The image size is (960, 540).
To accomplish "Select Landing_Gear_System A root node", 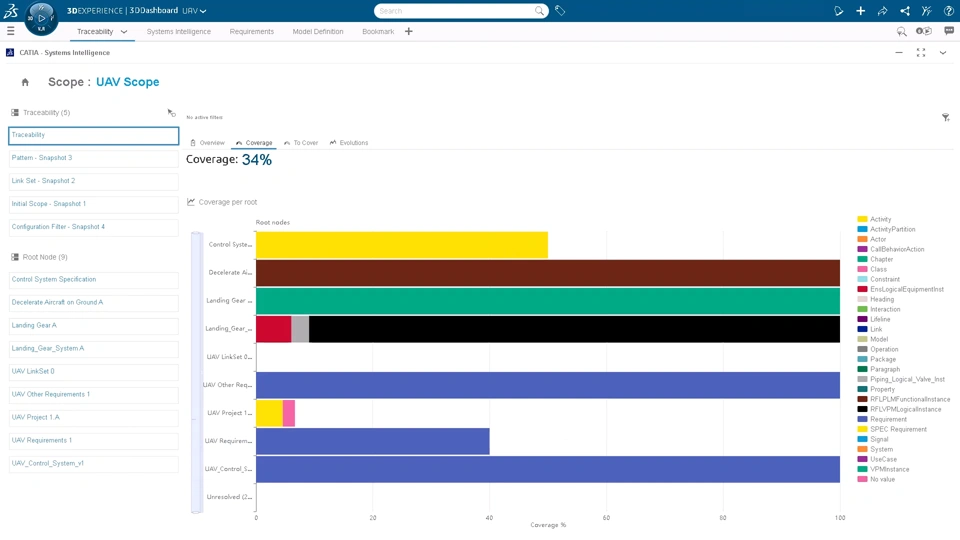I will pos(94,348).
